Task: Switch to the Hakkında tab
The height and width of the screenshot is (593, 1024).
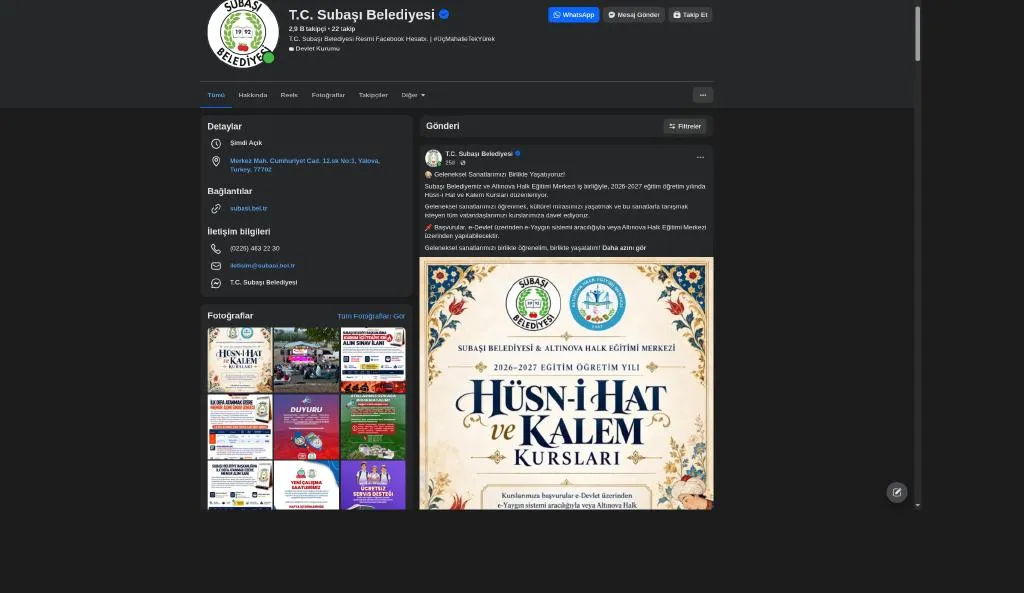Action: click(x=253, y=95)
